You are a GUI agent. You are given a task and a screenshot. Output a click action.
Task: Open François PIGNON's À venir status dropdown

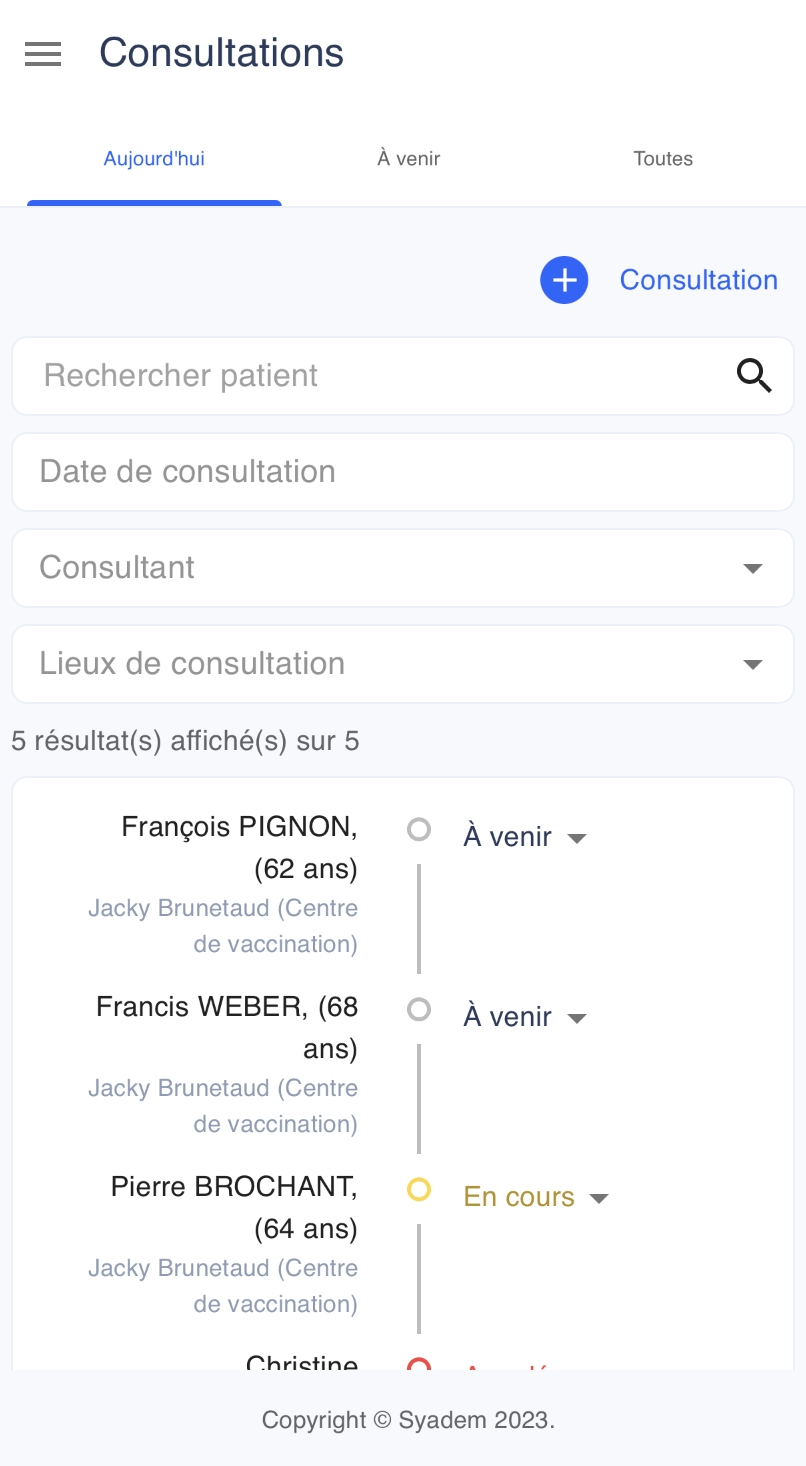coord(524,836)
